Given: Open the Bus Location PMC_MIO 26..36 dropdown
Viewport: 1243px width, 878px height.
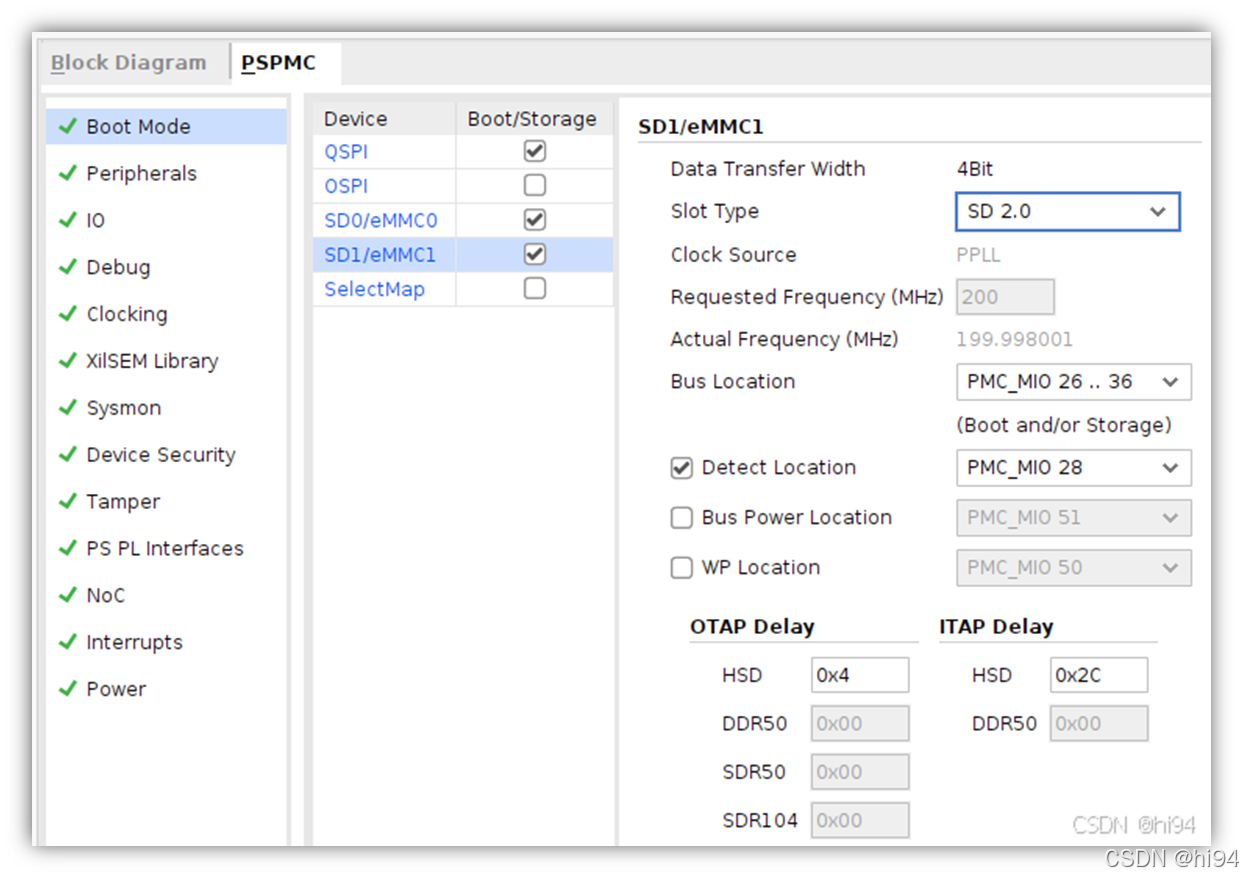Looking at the screenshot, I should point(1074,382).
